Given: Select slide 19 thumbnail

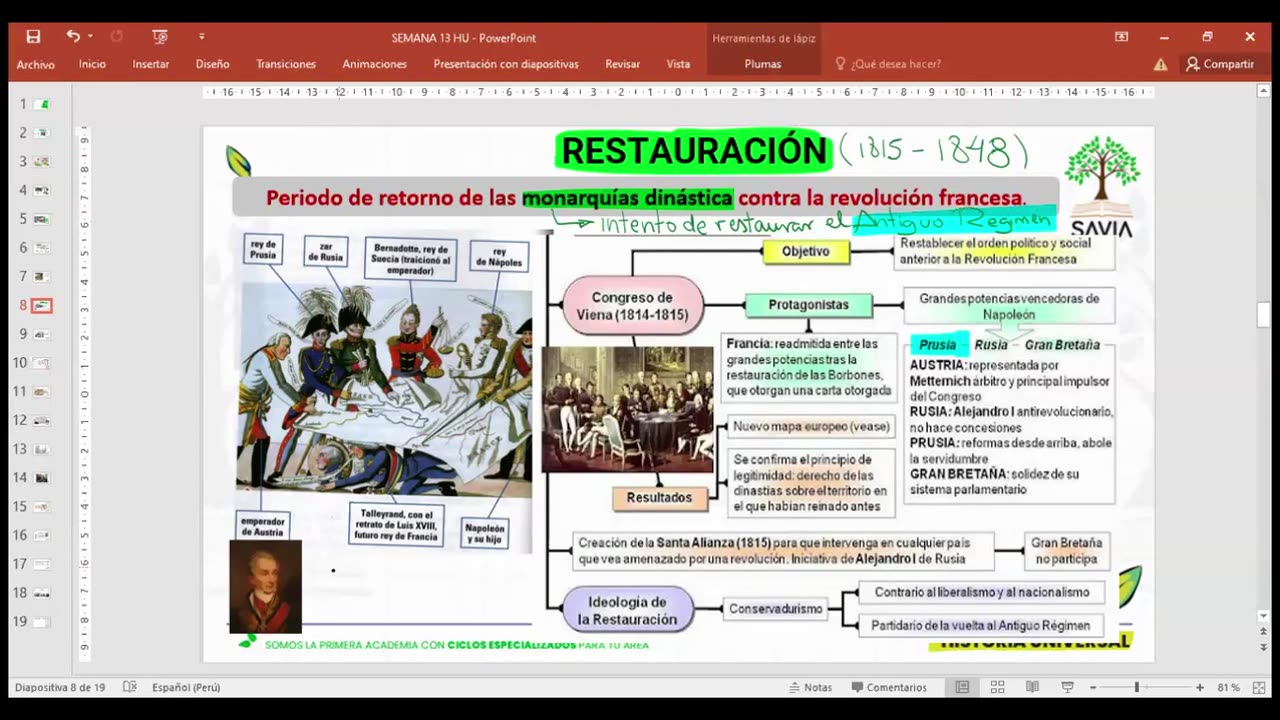Looking at the screenshot, I should (42, 622).
